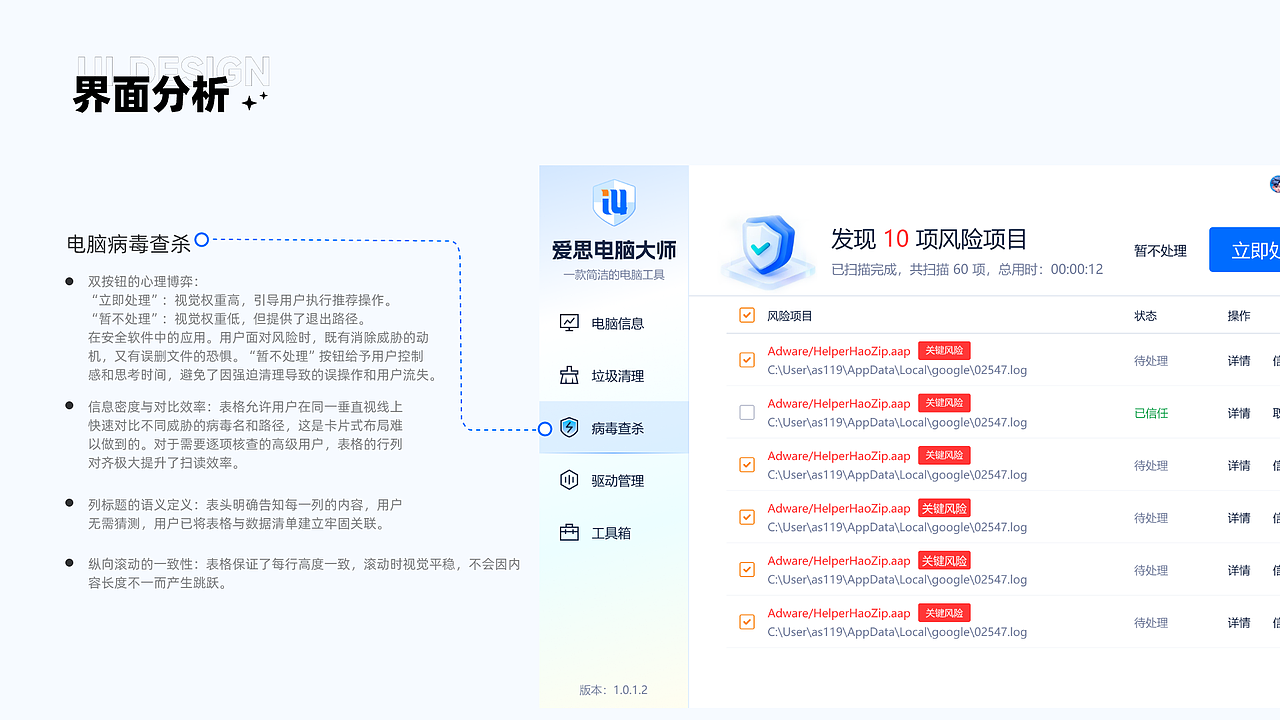Click the red 关键风险 risk tag
Screen dimensions: 1280x720
[x=943, y=350]
